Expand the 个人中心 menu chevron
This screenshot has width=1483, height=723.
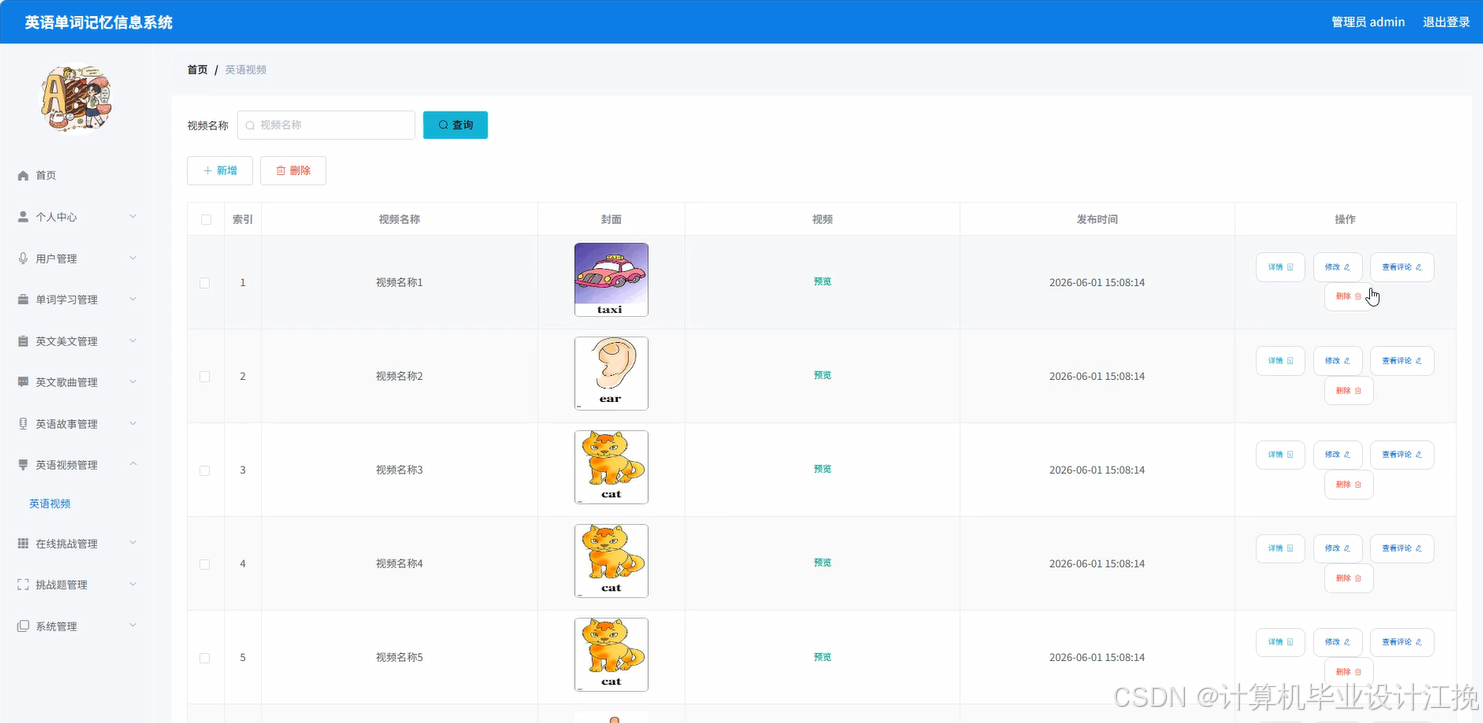[x=133, y=217]
